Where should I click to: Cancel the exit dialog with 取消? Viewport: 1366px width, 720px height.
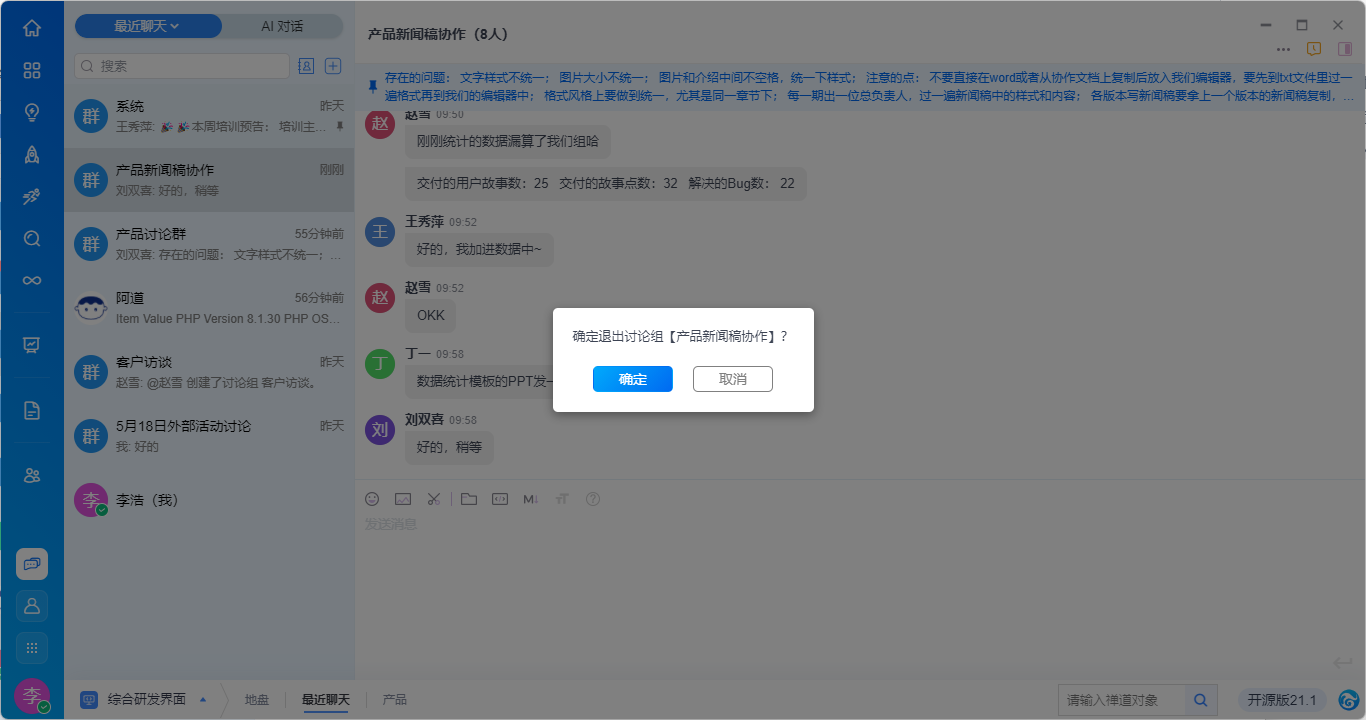pos(733,379)
